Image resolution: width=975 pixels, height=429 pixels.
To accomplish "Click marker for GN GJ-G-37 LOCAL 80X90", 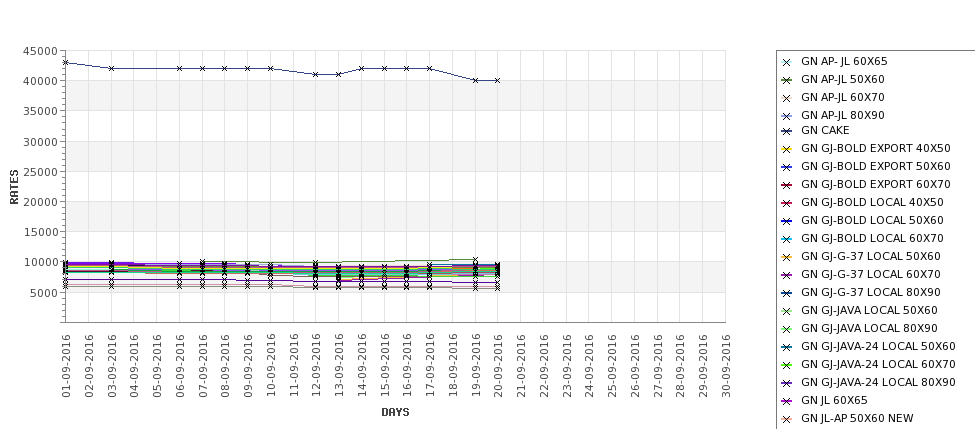I will click(x=787, y=293).
